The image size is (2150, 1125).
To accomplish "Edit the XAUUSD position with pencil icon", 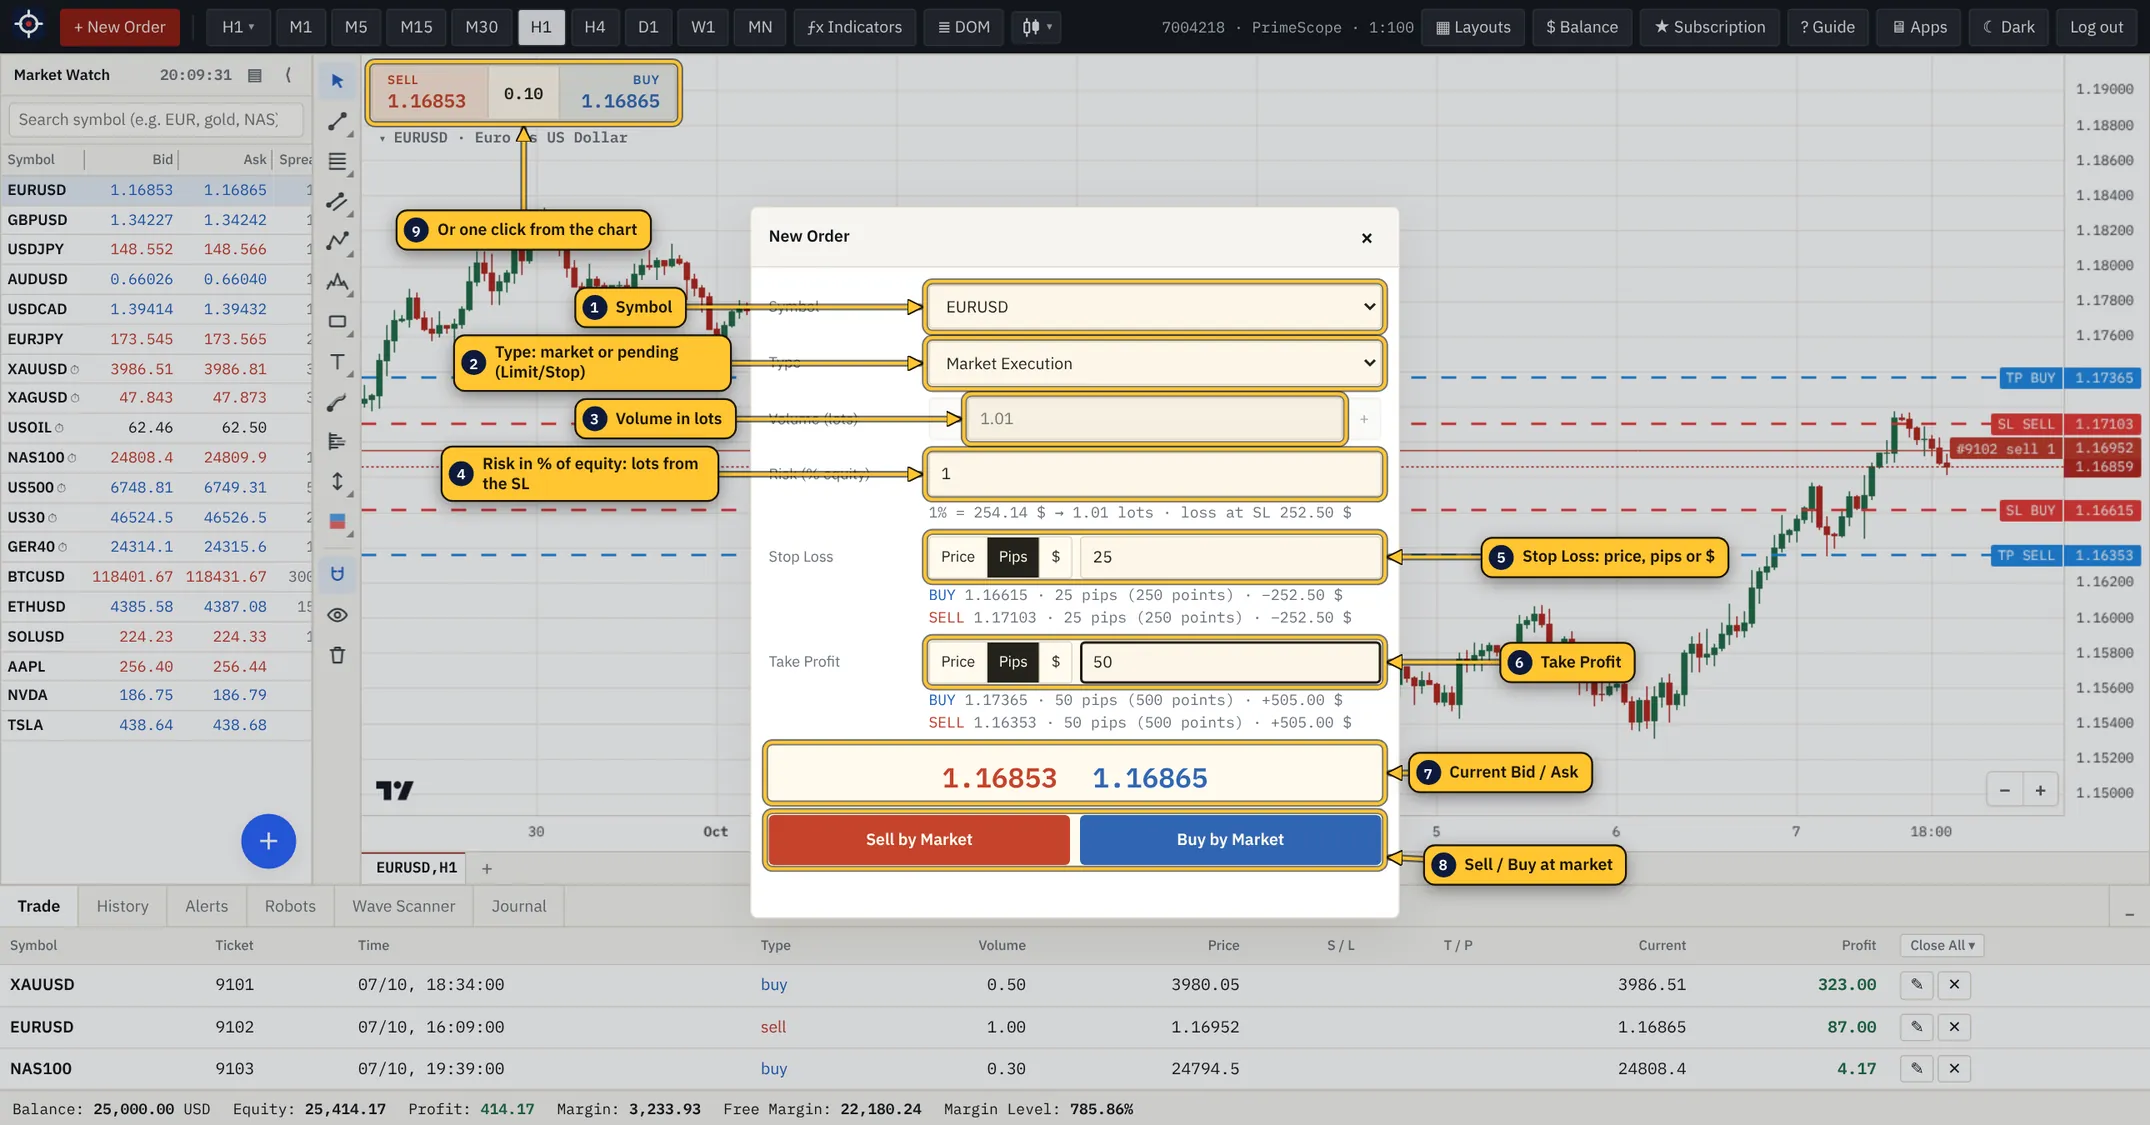I will point(1916,985).
